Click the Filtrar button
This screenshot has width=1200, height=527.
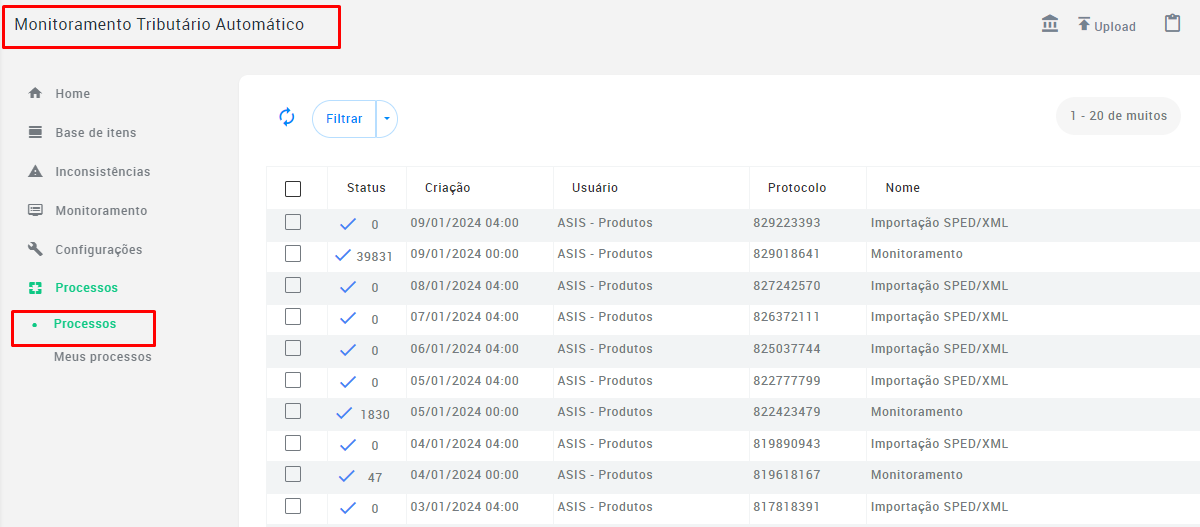tap(344, 119)
